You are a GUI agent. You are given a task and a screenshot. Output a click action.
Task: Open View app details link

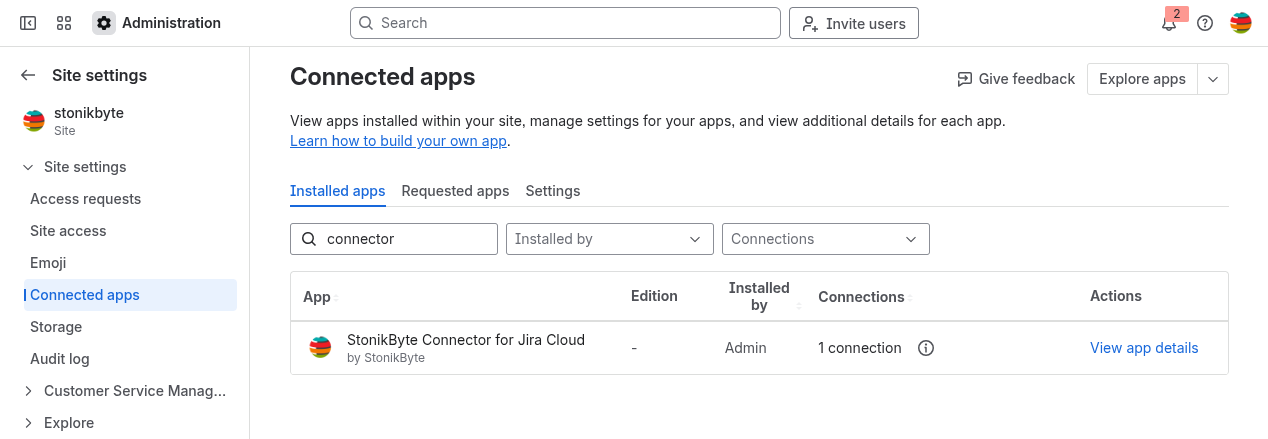click(x=1144, y=348)
